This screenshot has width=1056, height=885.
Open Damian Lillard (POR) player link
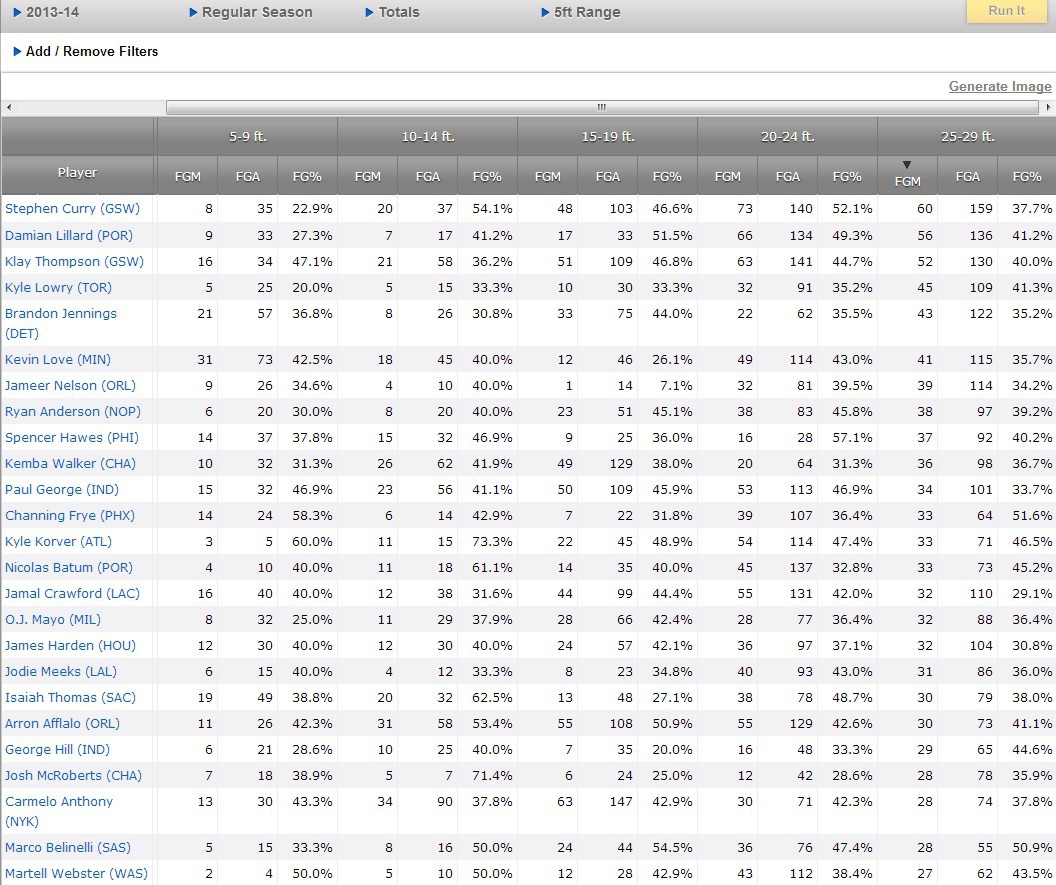click(x=69, y=235)
